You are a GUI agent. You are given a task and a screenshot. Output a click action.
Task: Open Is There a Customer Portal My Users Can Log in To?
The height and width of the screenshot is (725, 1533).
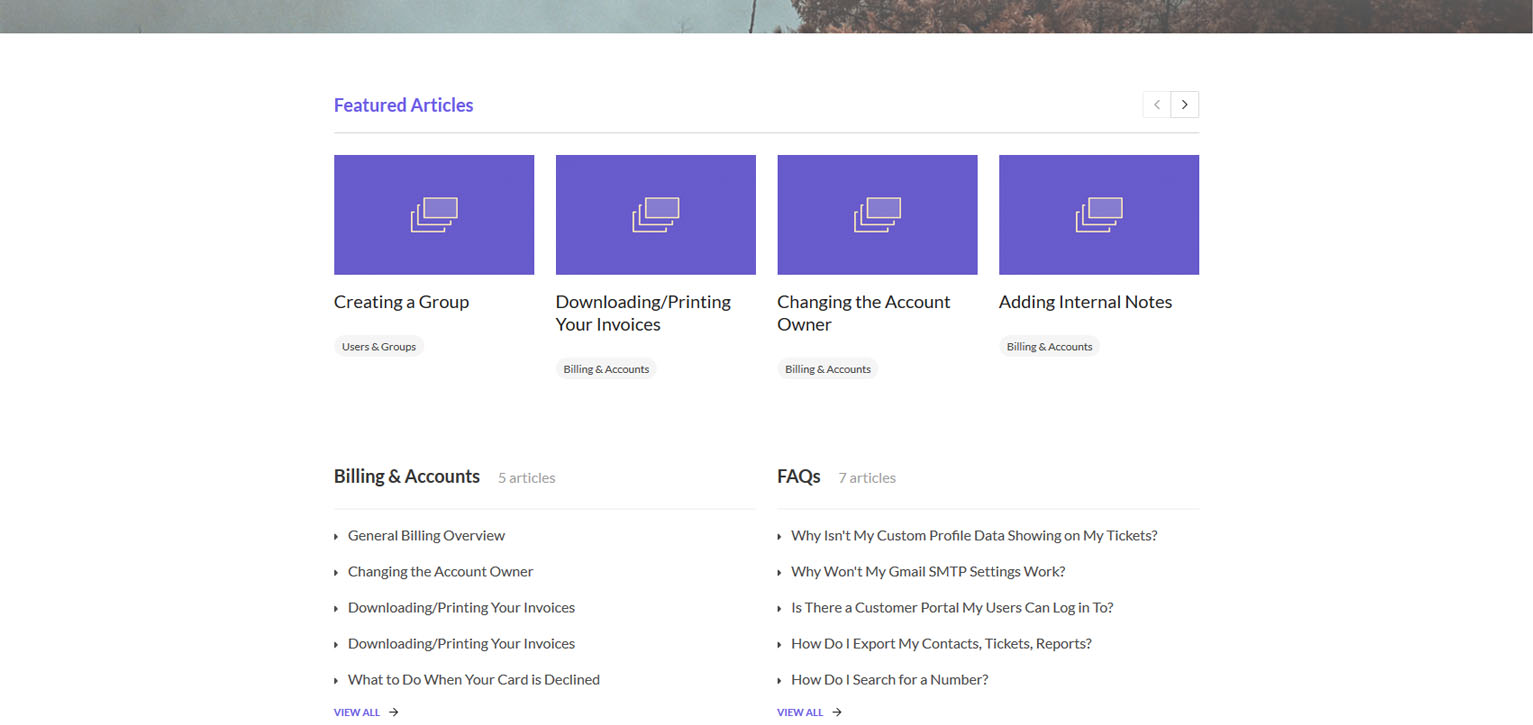953,607
